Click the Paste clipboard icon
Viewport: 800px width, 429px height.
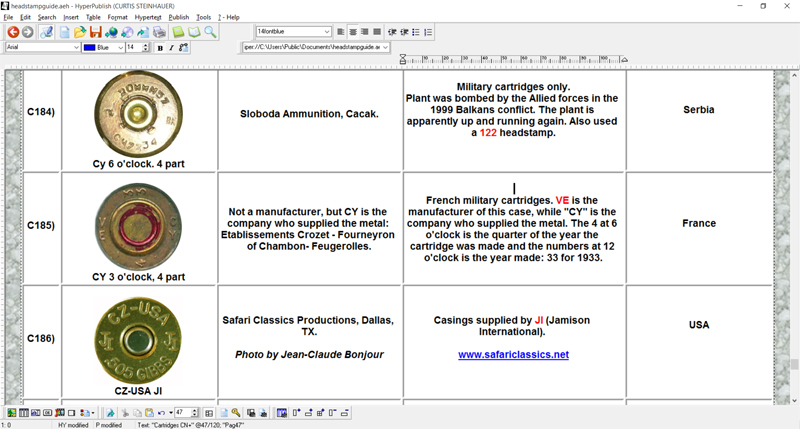[x=149, y=413]
